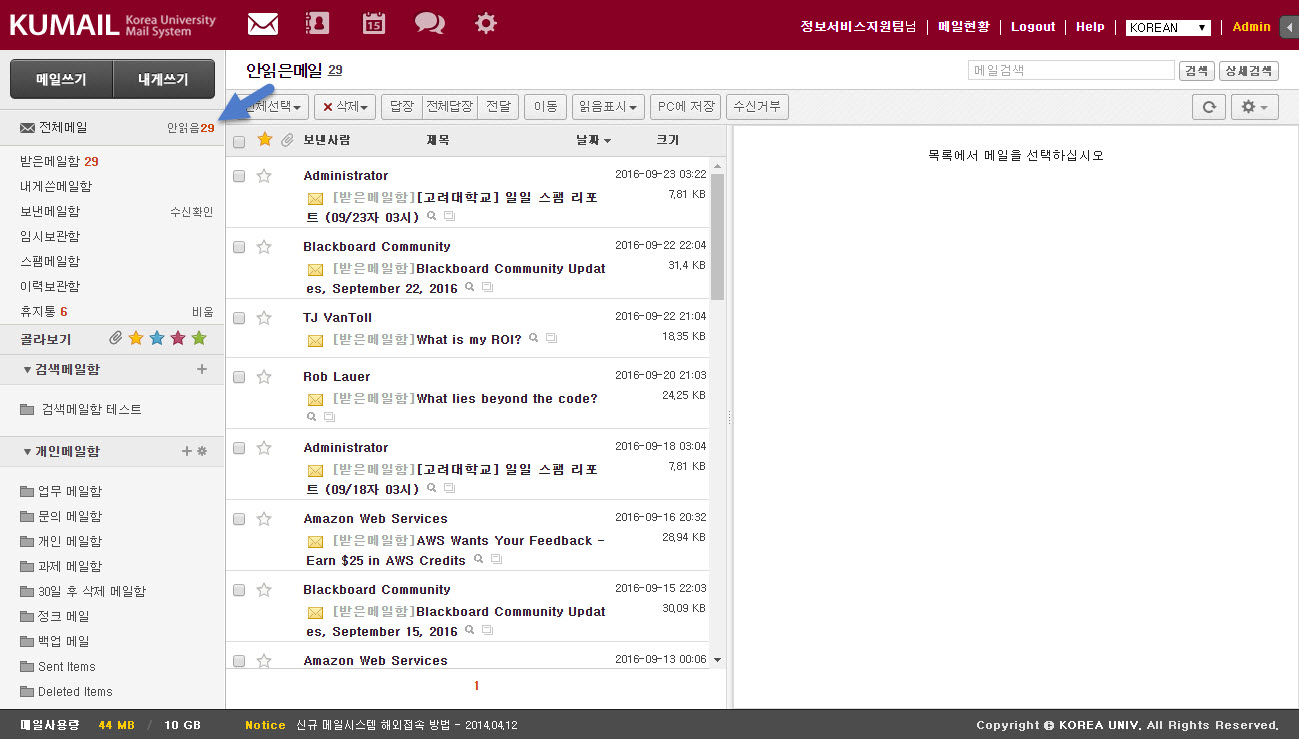The height and width of the screenshot is (739, 1299).
Task: Open the settings gear in top header
Action: [486, 23]
